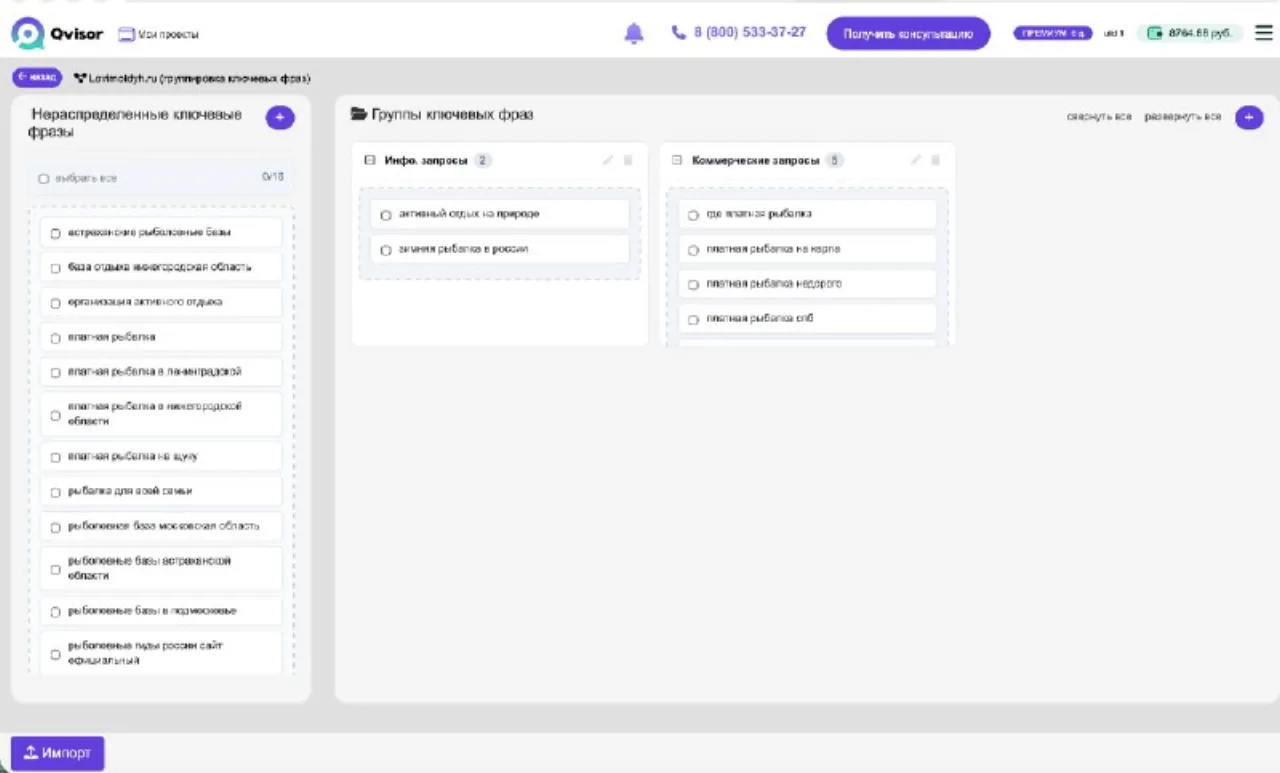Collapse the Коммерческие запросы group
Viewport: 1280px width, 773px height.
(677, 160)
